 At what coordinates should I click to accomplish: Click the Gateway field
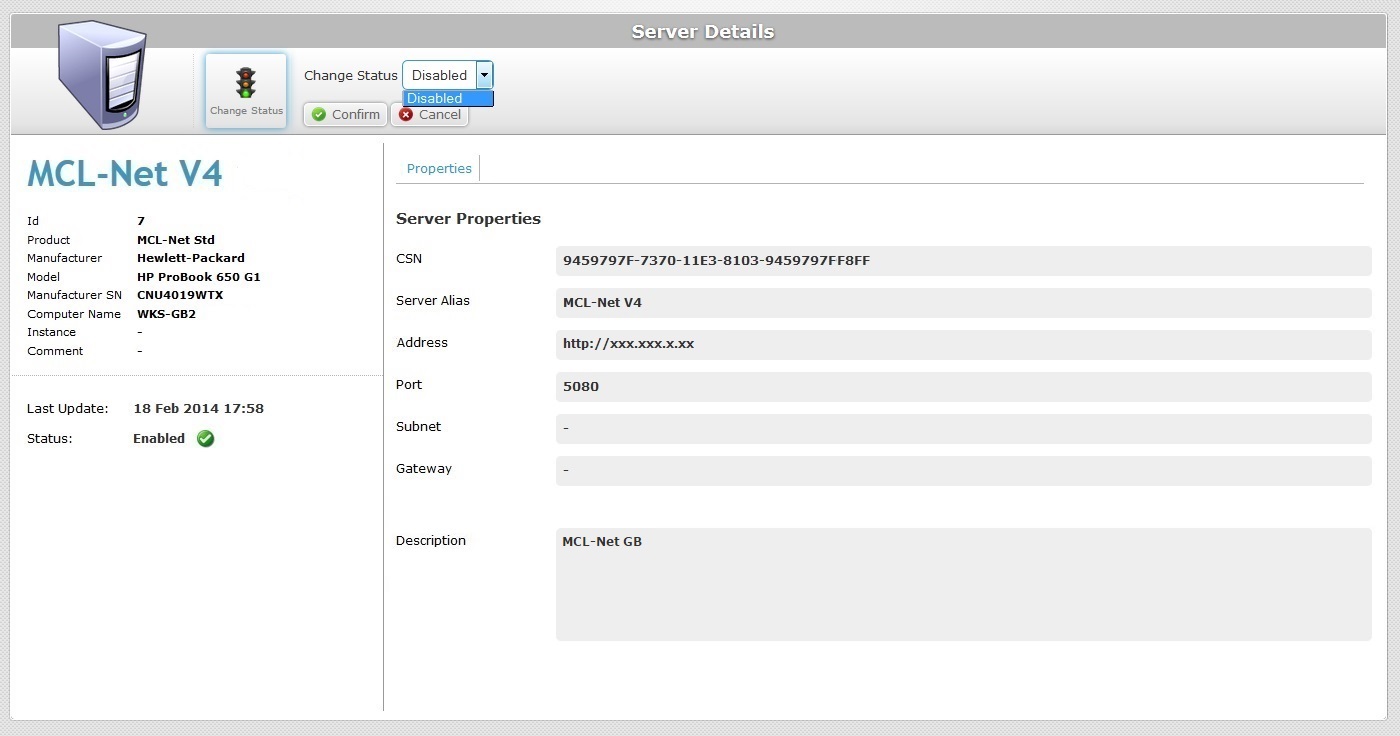click(963, 471)
